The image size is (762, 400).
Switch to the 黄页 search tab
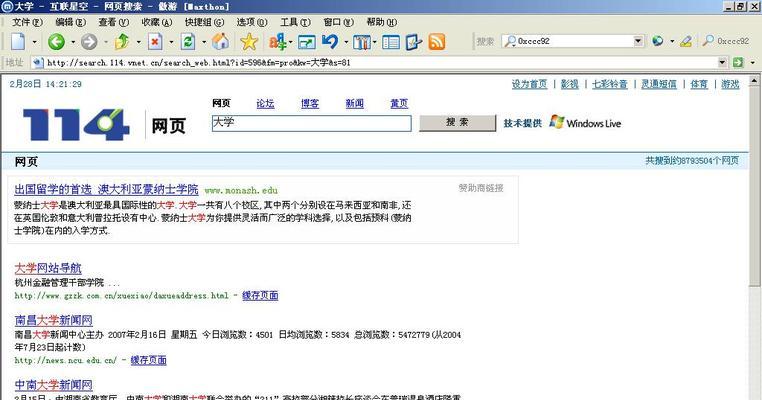point(399,104)
